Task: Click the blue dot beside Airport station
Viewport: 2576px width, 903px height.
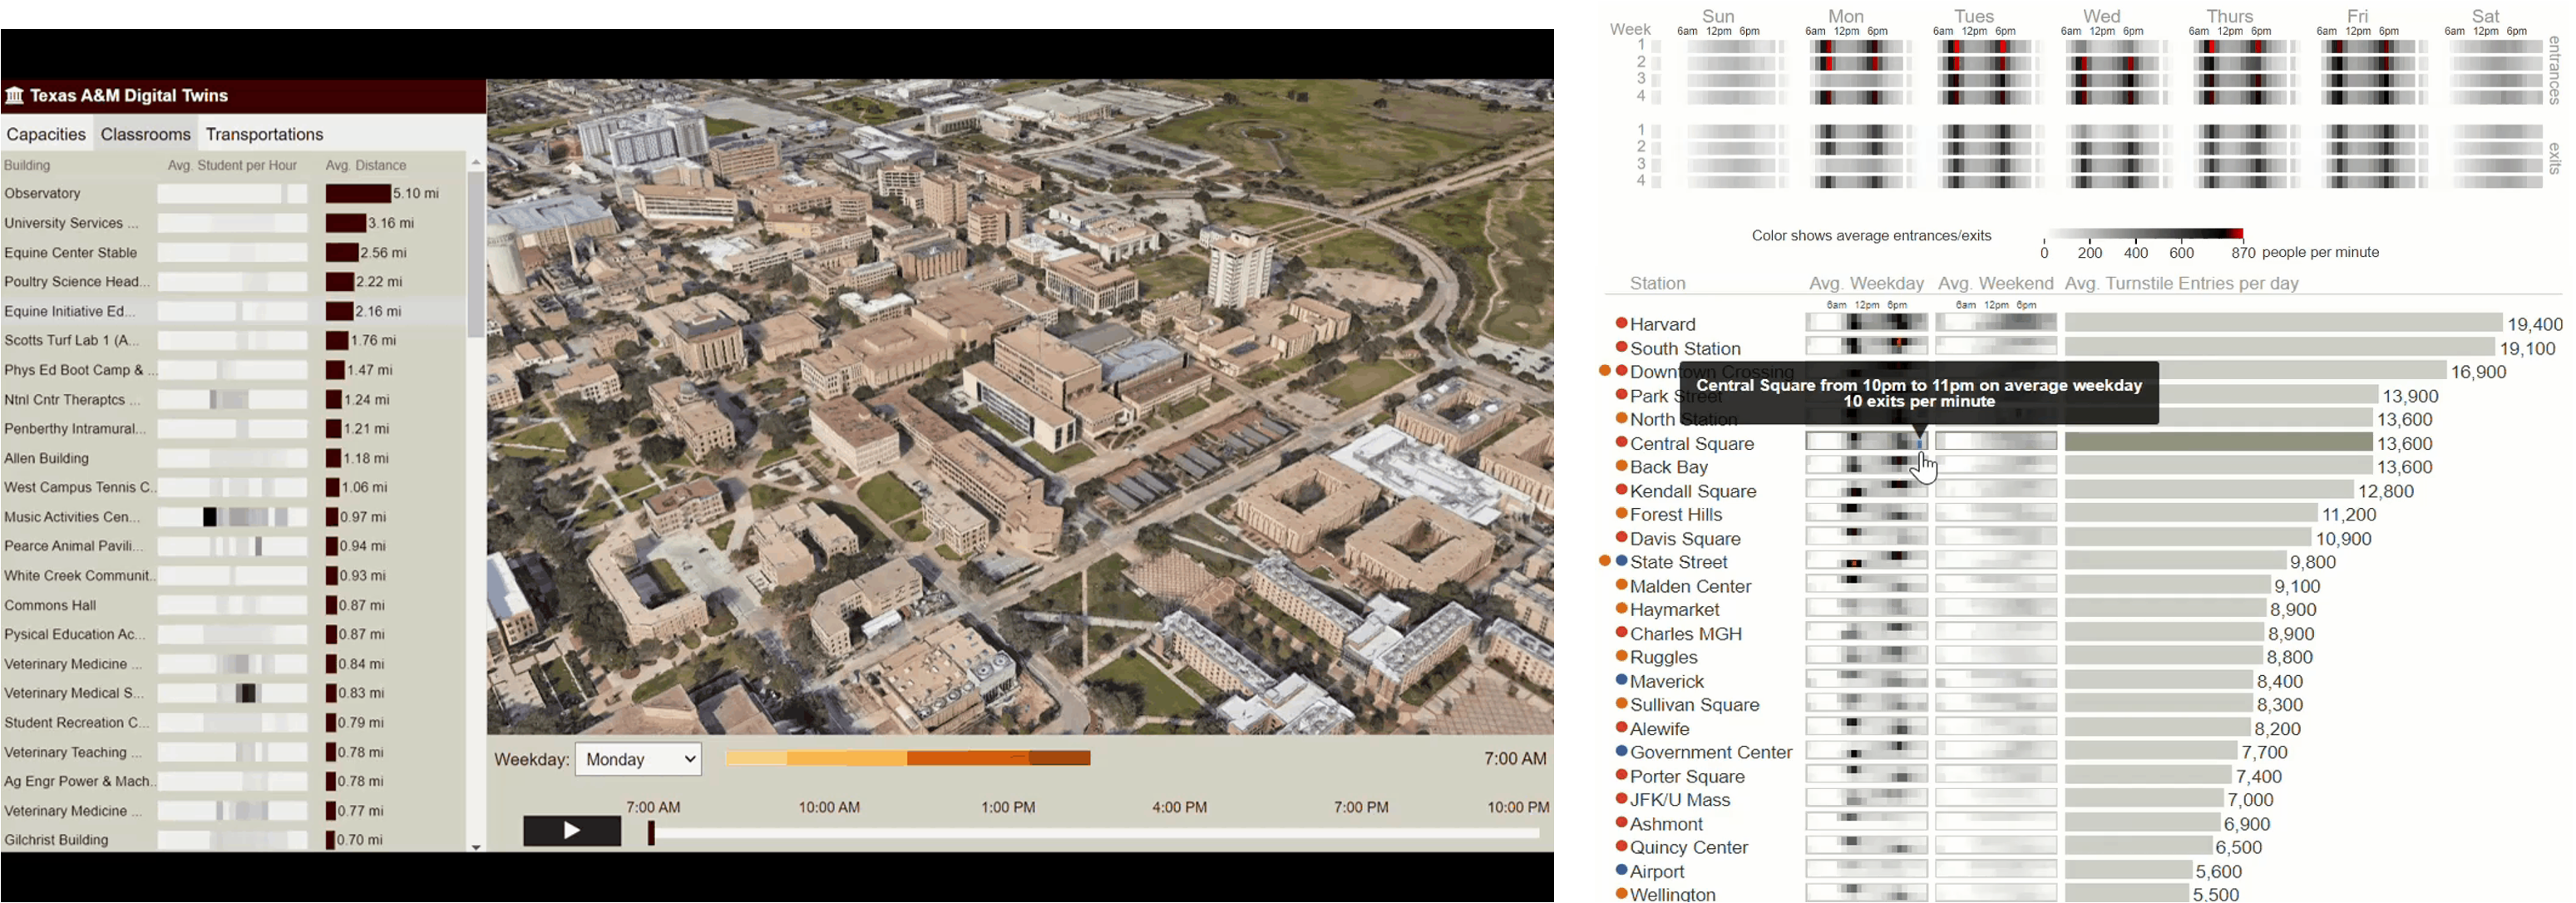Action: pos(1621,870)
